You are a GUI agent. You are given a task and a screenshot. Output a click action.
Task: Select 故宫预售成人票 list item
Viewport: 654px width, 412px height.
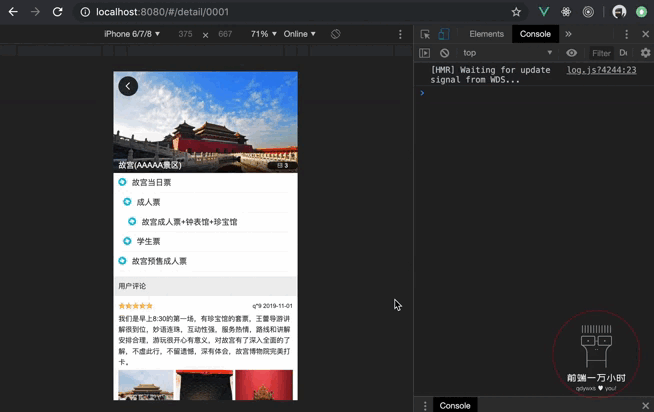pos(205,261)
